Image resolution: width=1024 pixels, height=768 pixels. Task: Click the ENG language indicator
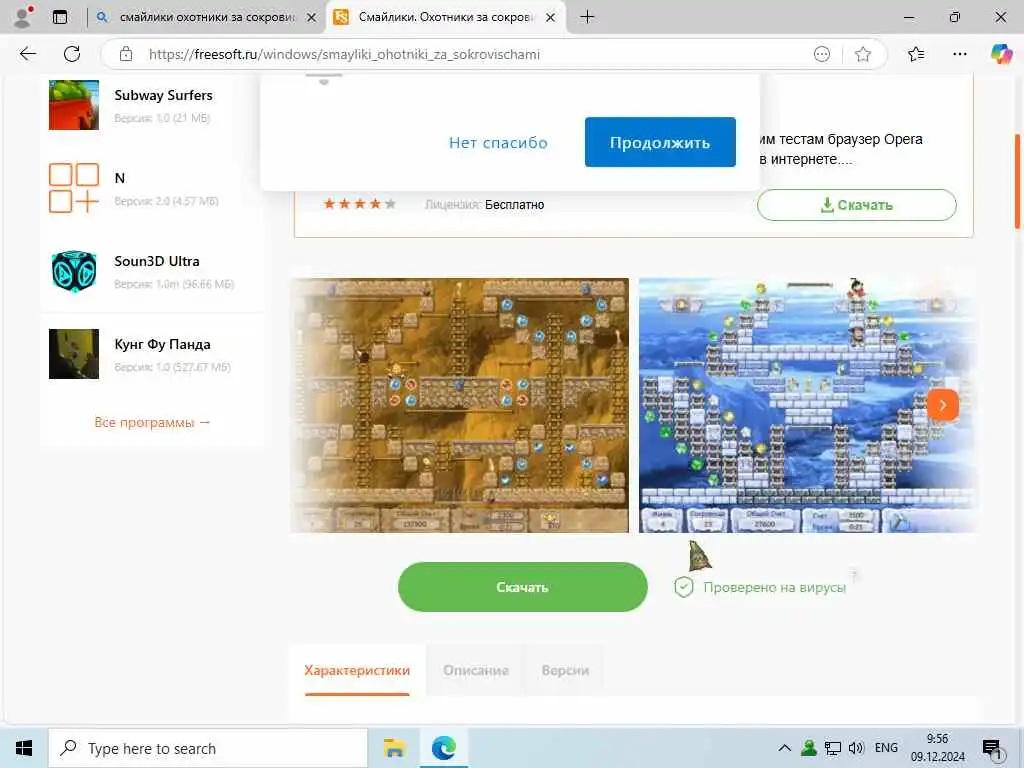(x=886, y=748)
